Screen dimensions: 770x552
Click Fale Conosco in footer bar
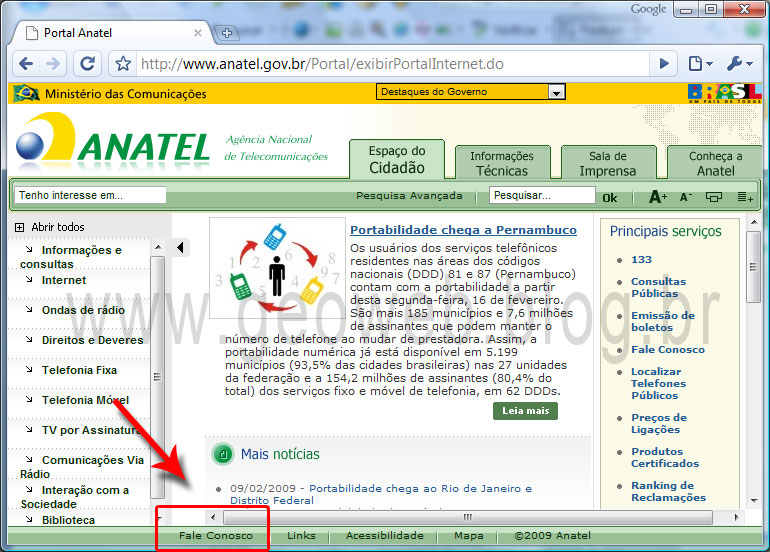[x=216, y=535]
